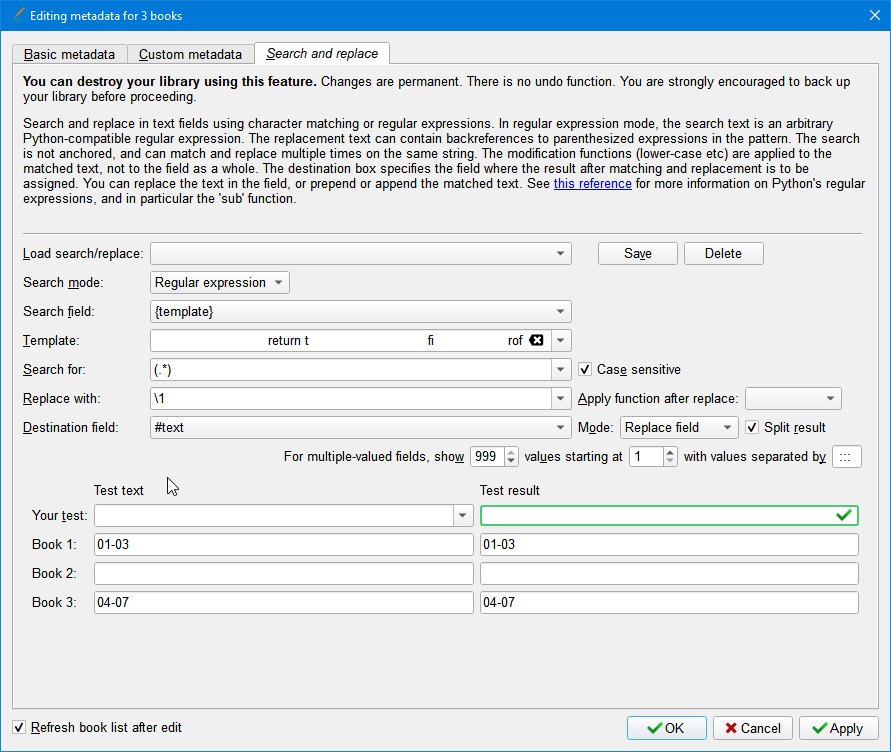Click the calibre icon in the title bar
The width and height of the screenshot is (891, 752).
pos(16,16)
